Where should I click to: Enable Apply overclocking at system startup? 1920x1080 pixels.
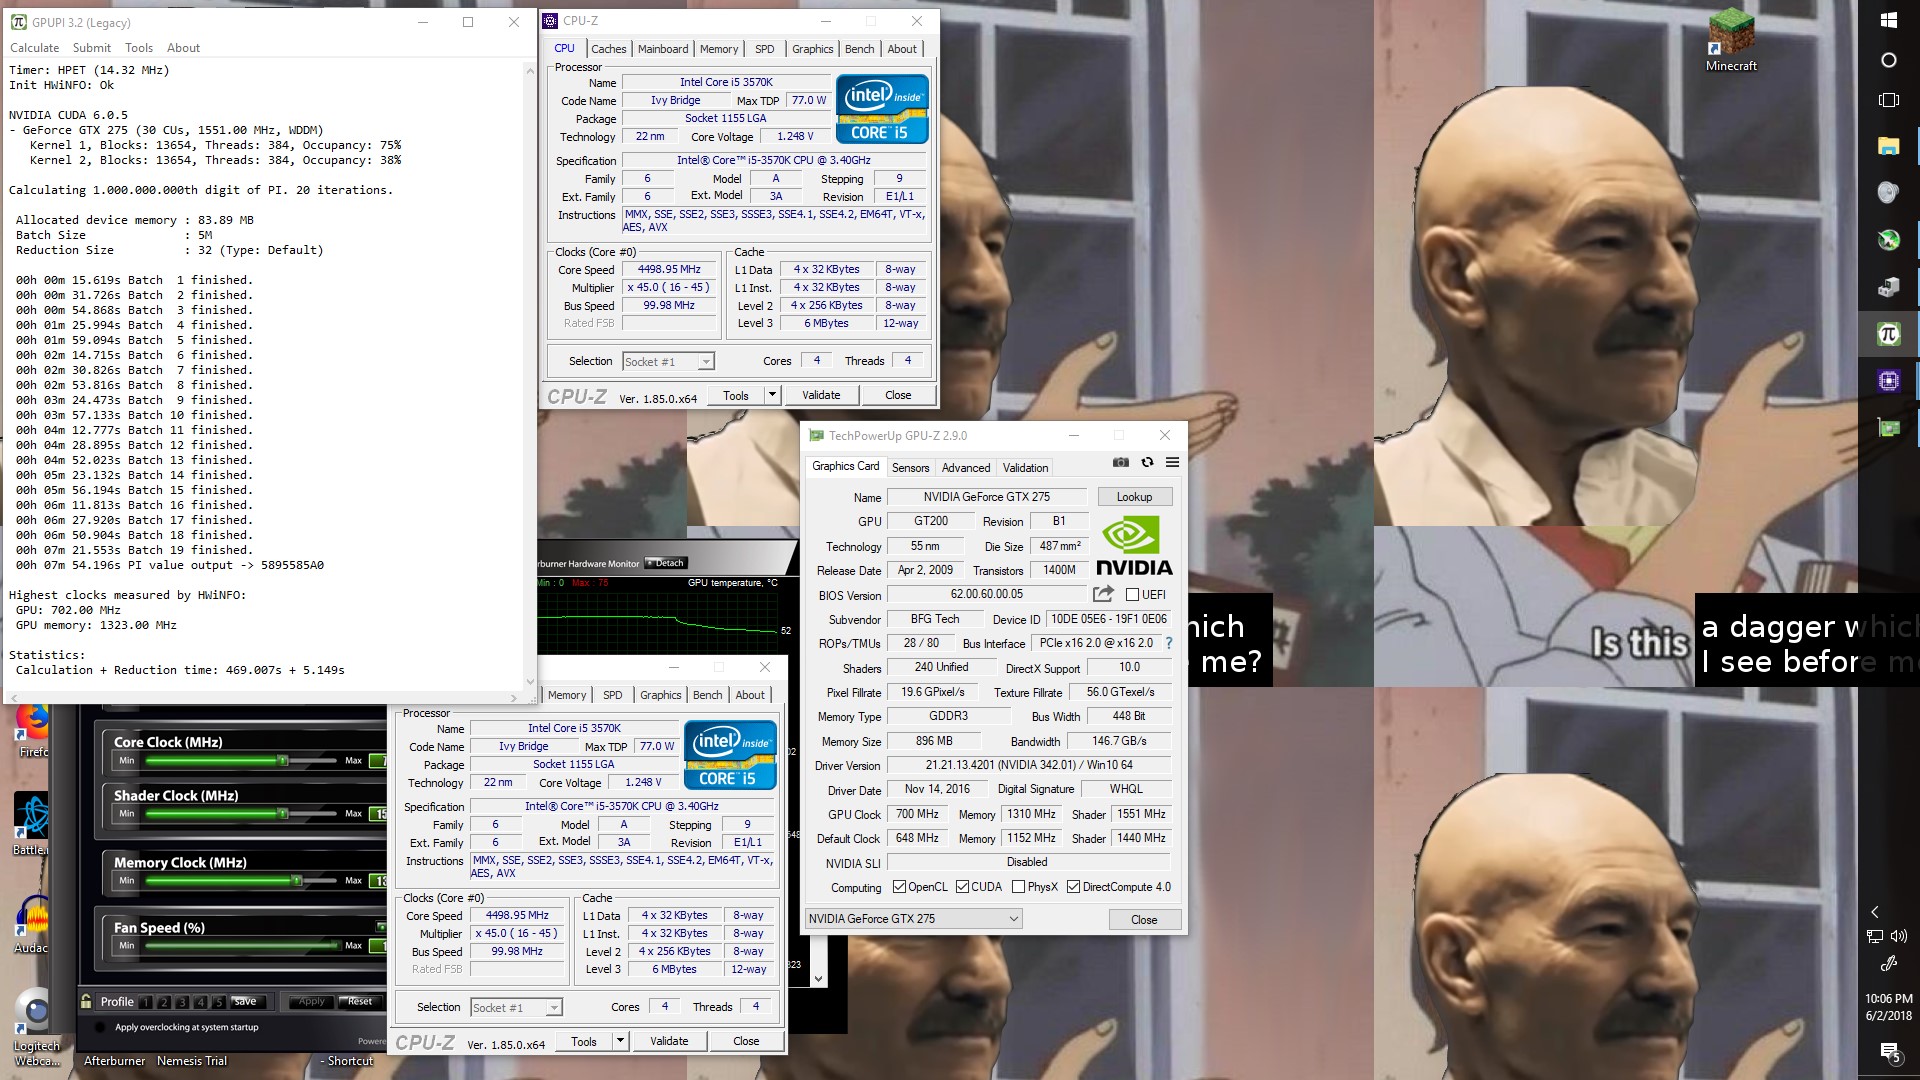pos(100,1027)
